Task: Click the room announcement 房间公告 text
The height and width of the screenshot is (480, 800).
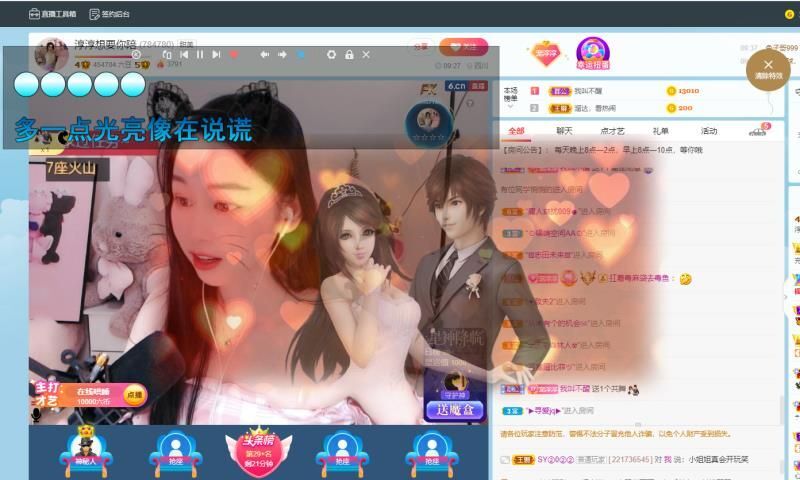Action: click(603, 150)
